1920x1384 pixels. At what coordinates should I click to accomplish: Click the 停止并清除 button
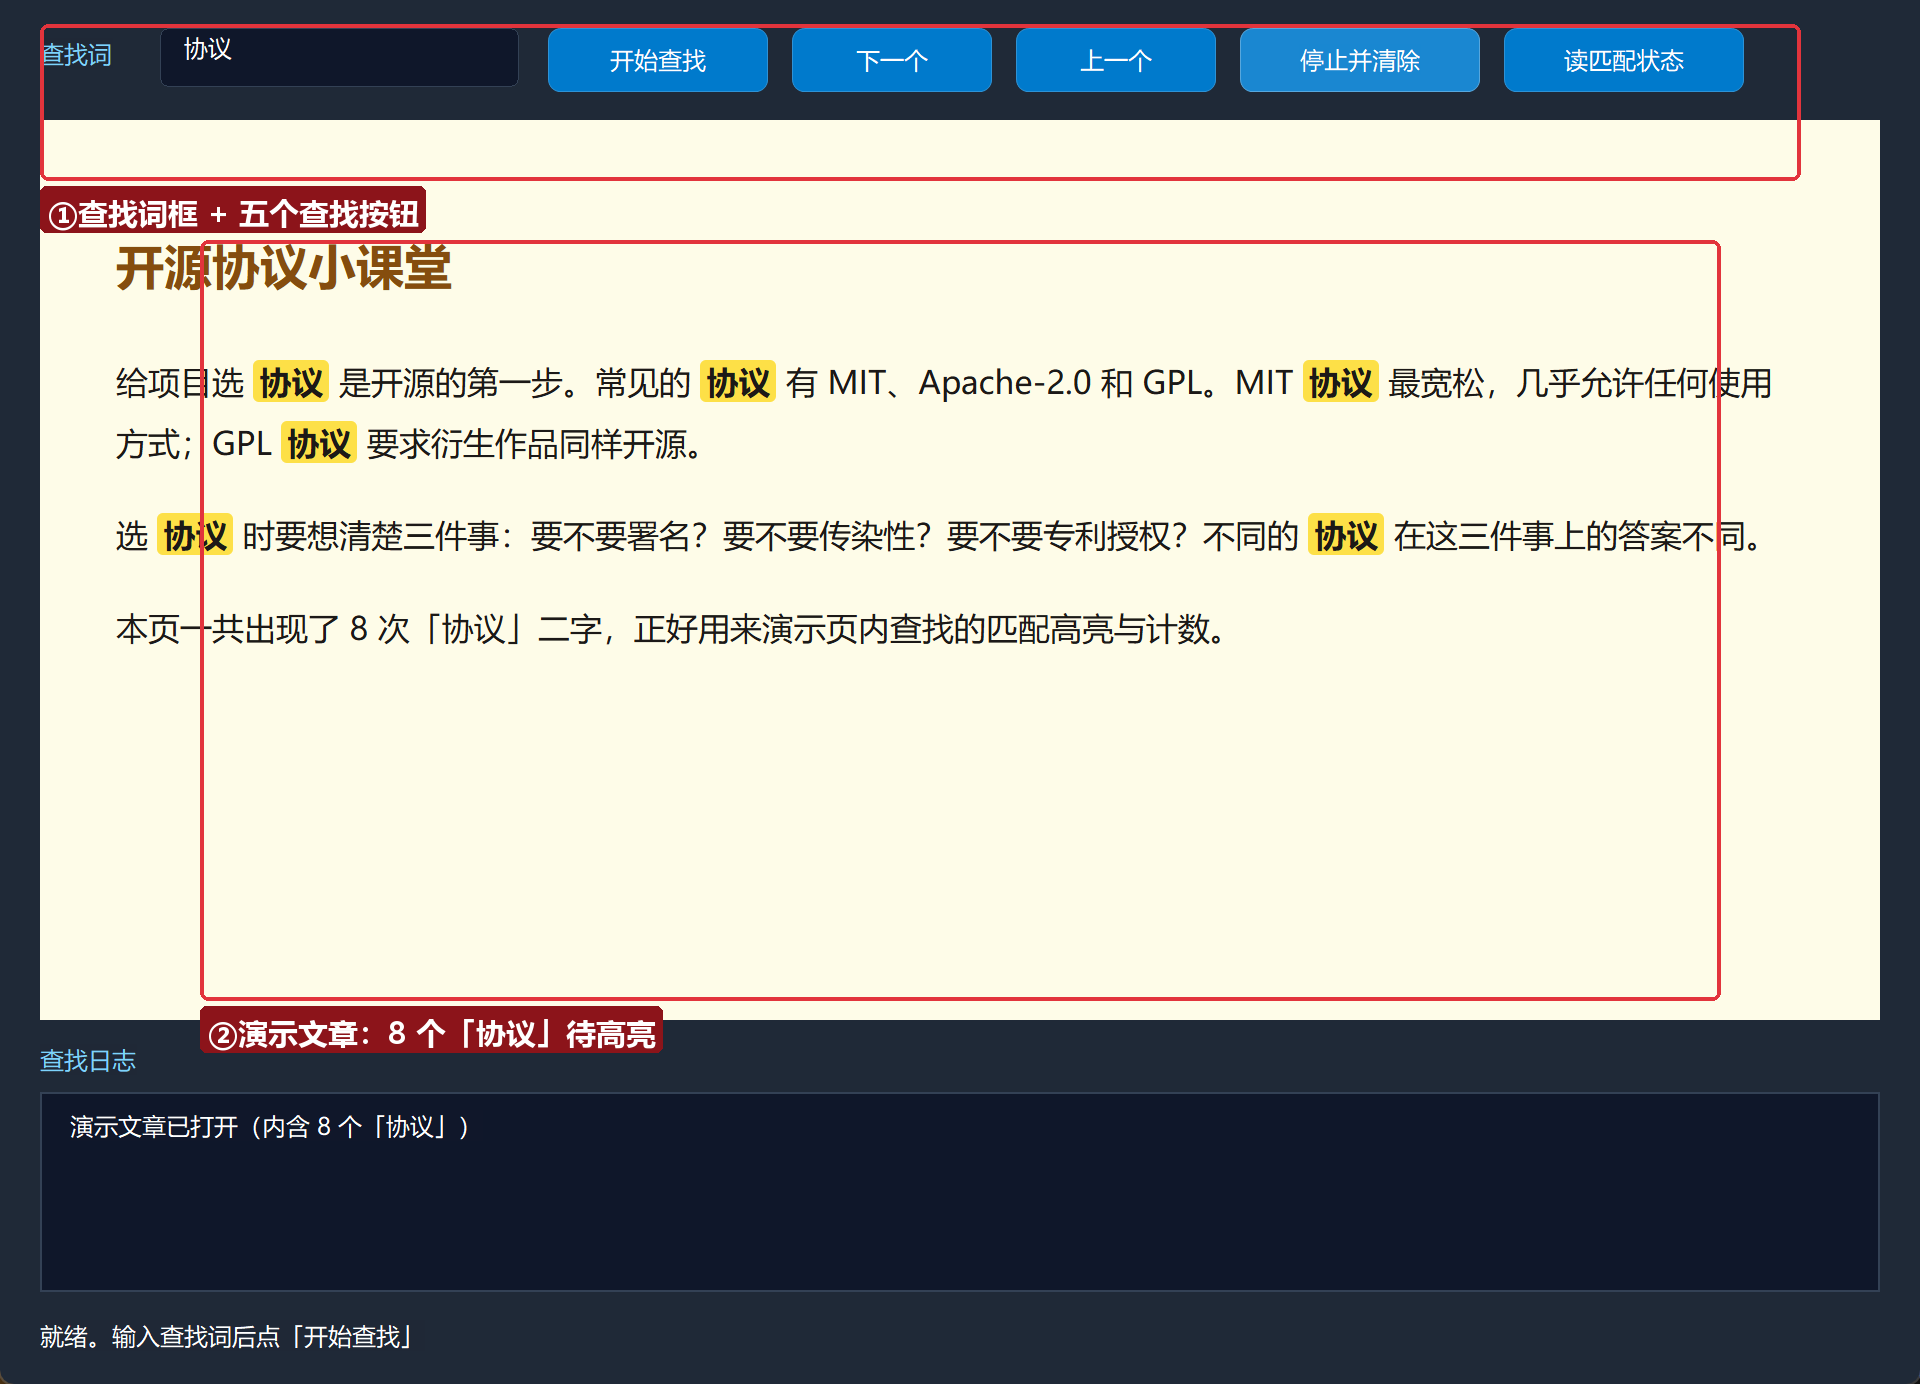tap(1360, 60)
